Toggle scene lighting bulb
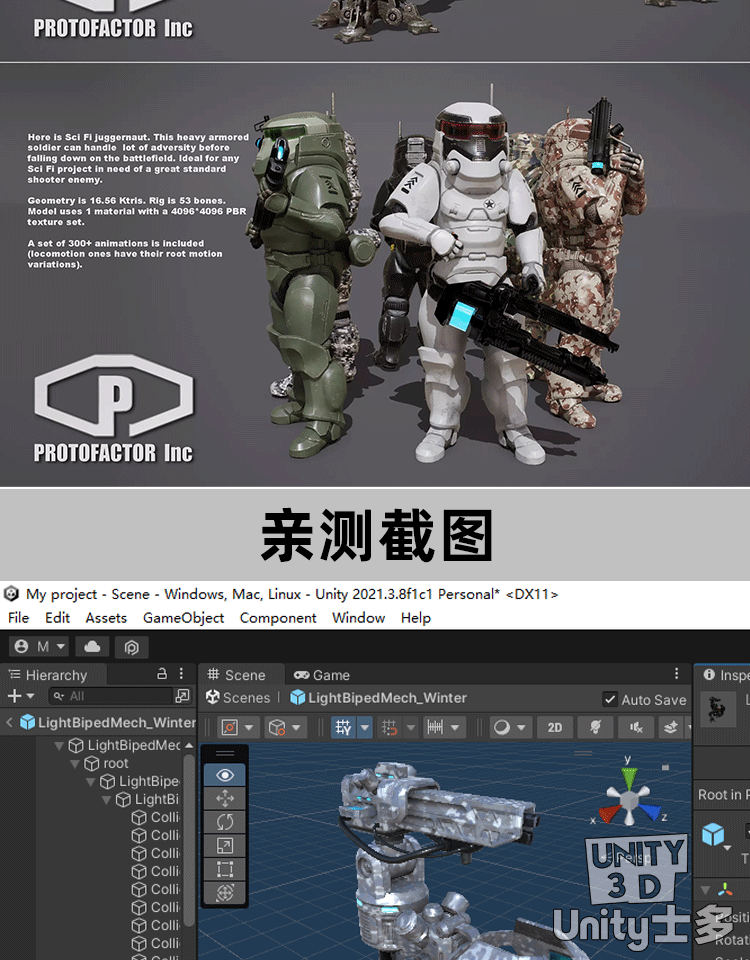This screenshot has height=960, width=750. (595, 727)
